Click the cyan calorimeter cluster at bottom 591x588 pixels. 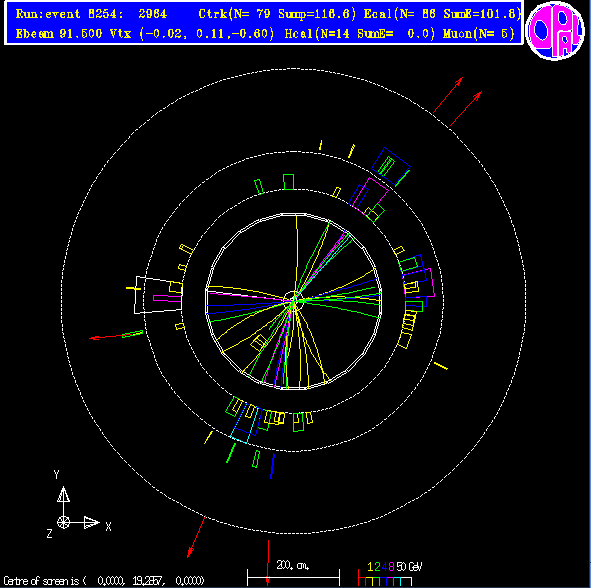coord(244,425)
